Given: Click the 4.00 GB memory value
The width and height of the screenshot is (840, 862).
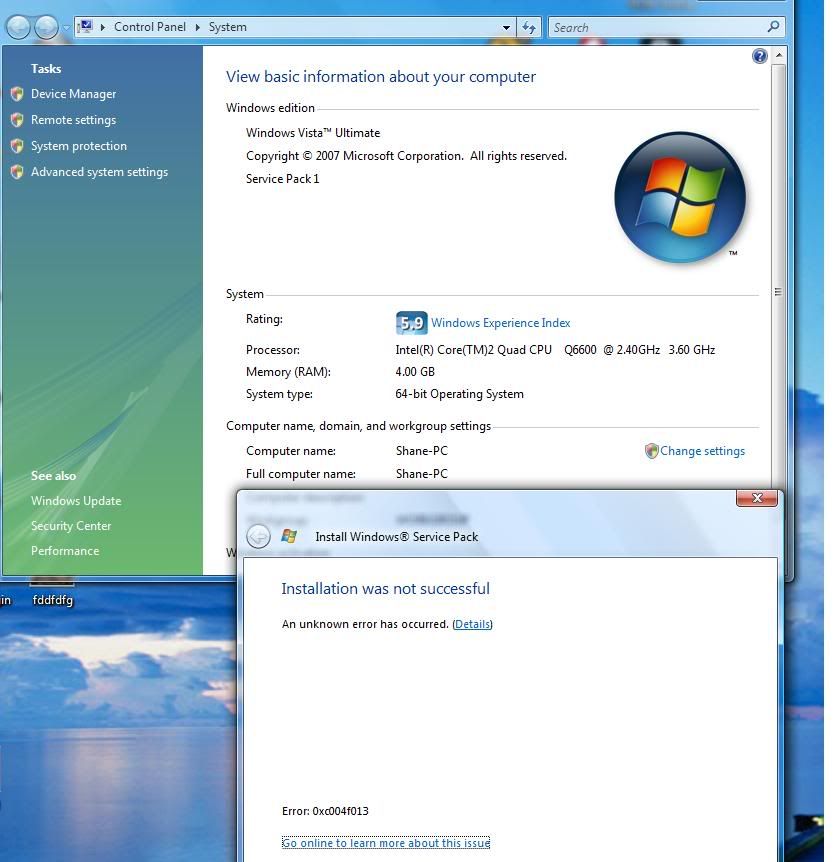Looking at the screenshot, I should [415, 372].
